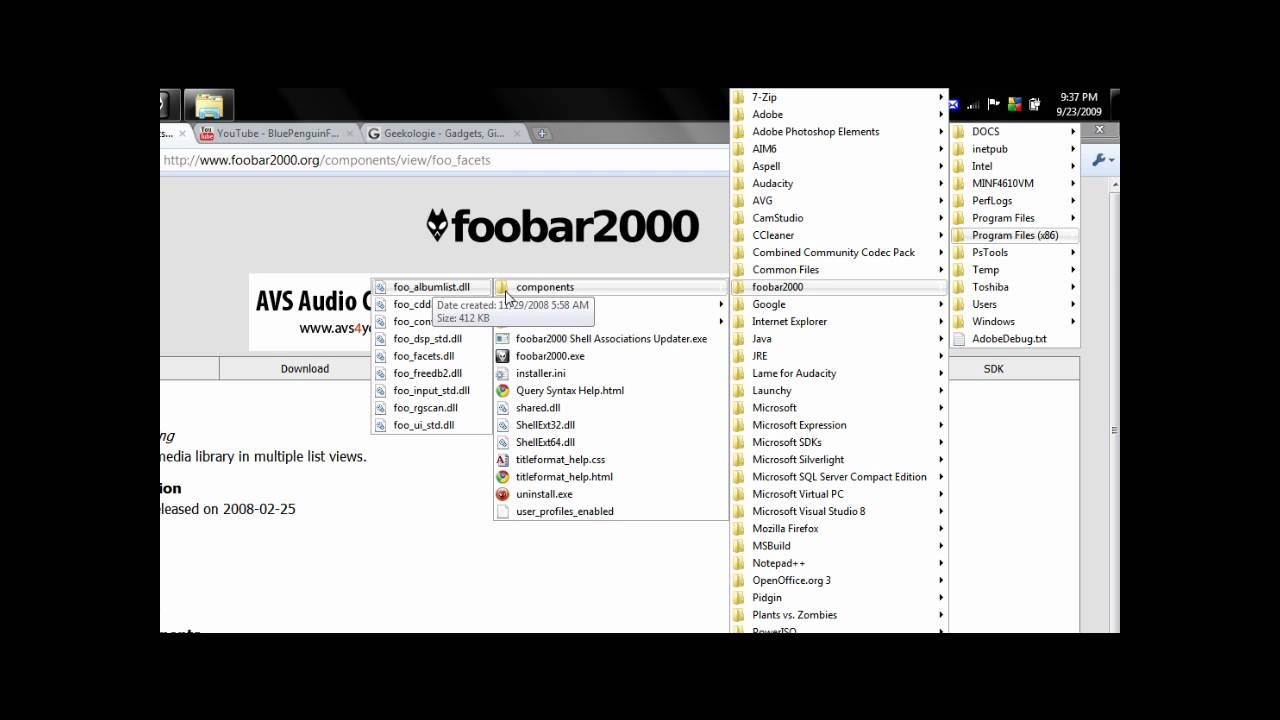Image resolution: width=1280 pixels, height=720 pixels.
Task: Expand the Audacity folder submenu
Action: pyautogui.click(x=838, y=184)
